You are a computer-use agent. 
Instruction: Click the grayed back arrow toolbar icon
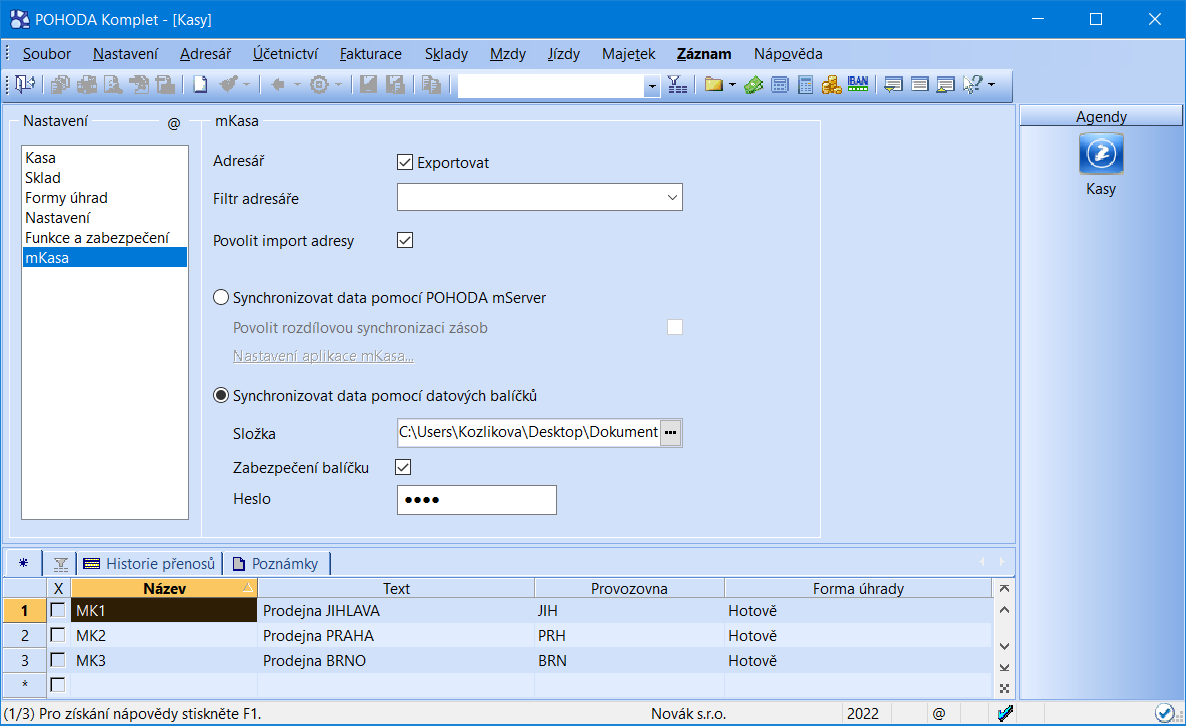coord(278,85)
